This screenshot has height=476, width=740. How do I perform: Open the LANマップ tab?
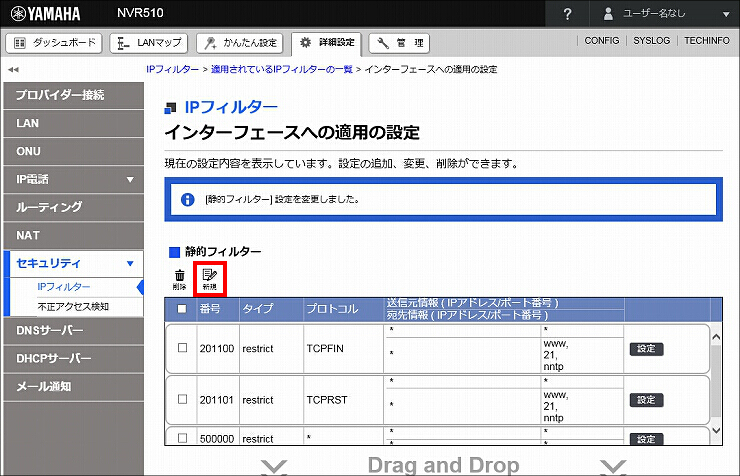tap(149, 43)
